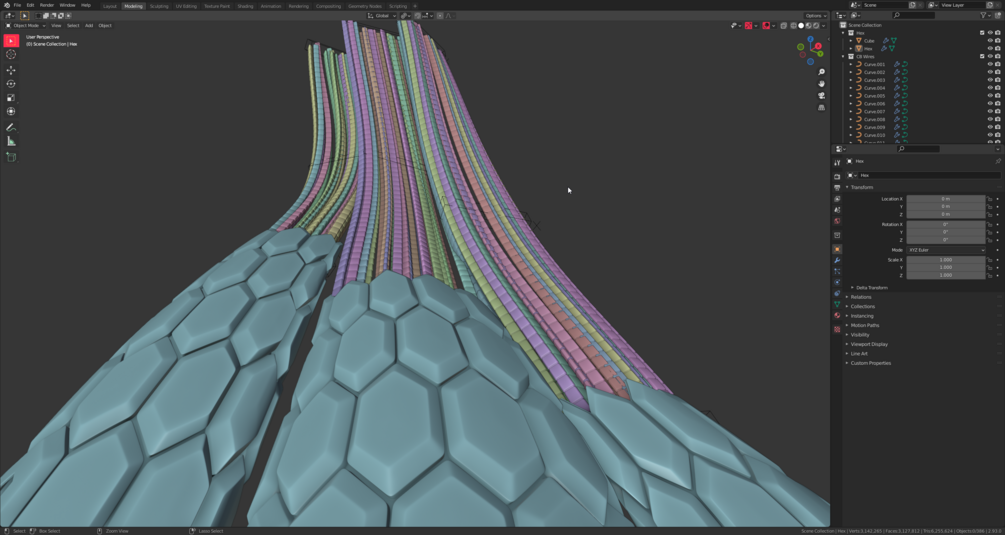Expand the Cube object tree row

(851, 40)
